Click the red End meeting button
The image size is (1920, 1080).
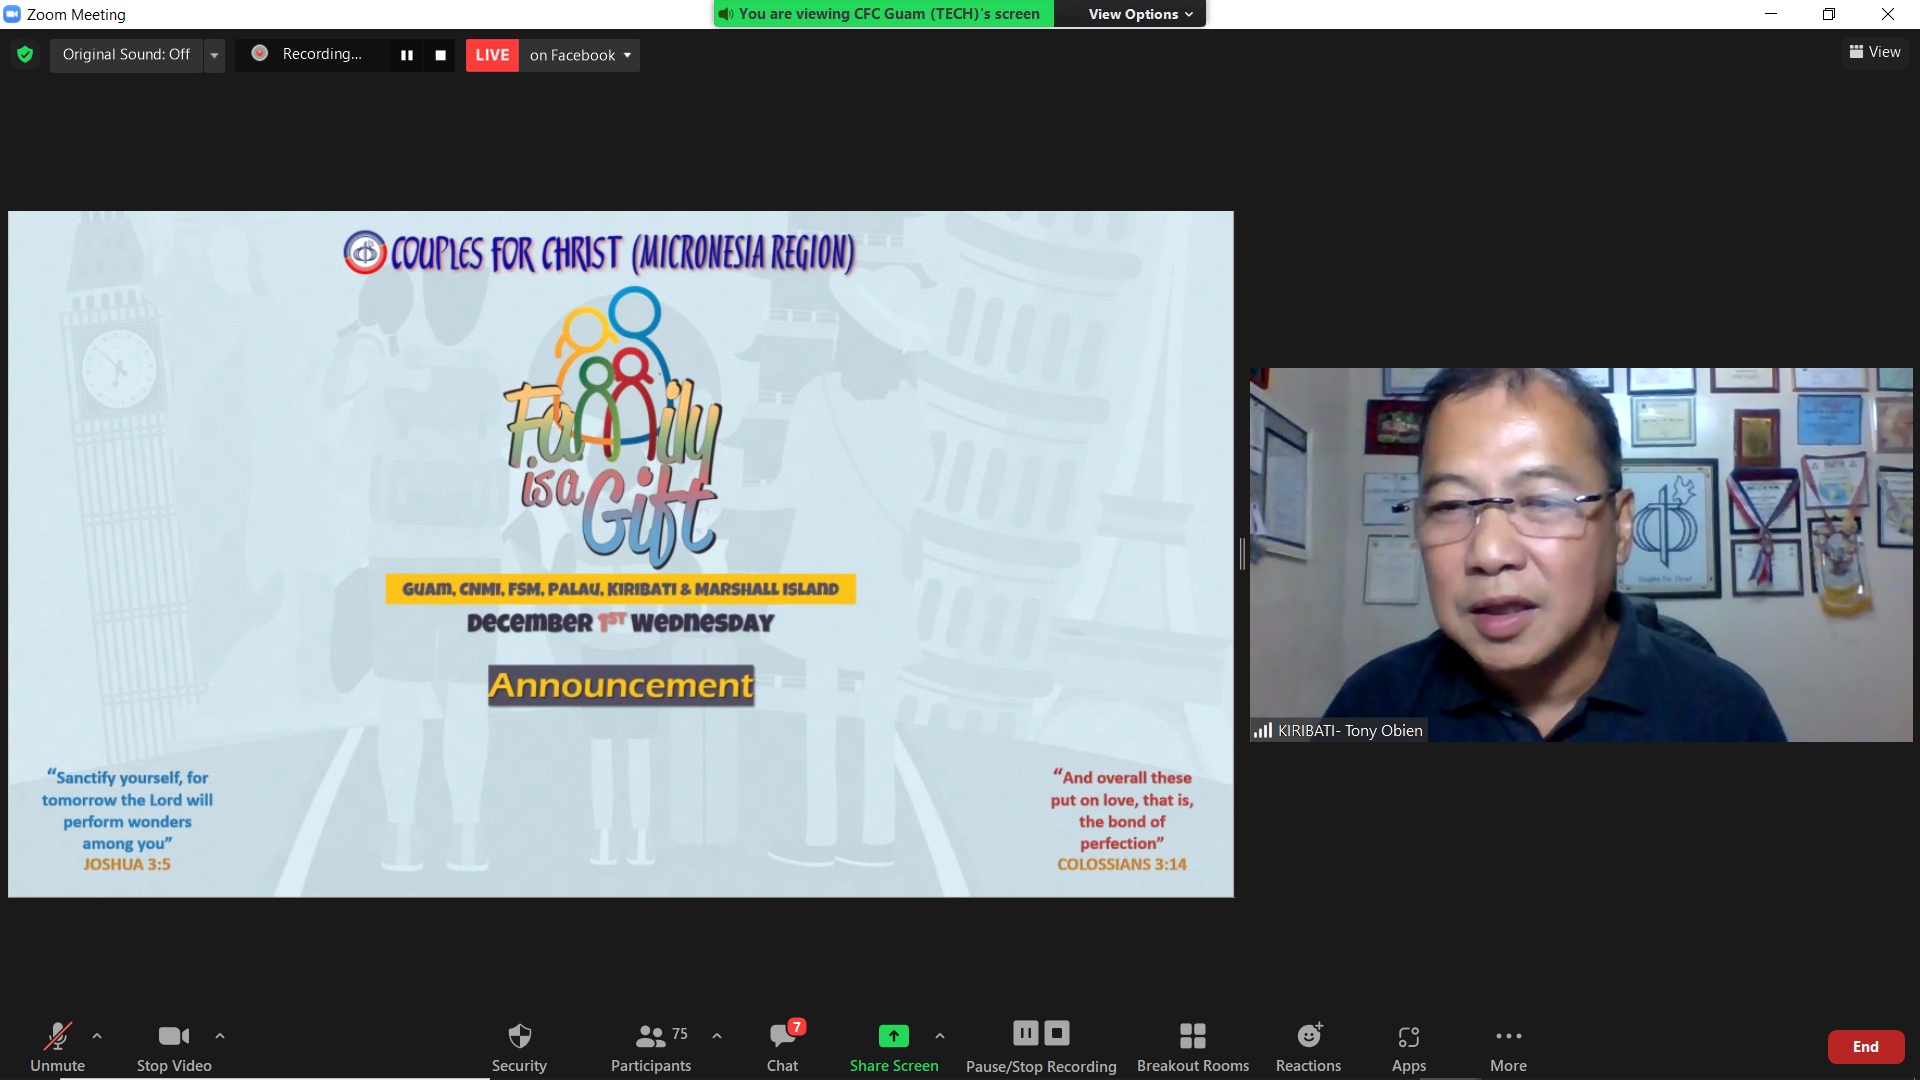click(1866, 1047)
